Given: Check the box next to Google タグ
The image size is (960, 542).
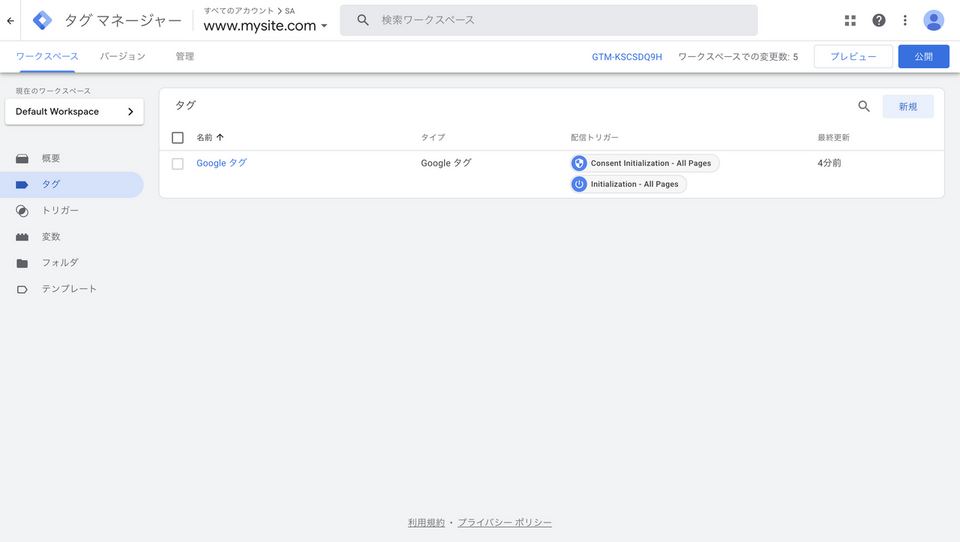Looking at the screenshot, I should point(178,163).
